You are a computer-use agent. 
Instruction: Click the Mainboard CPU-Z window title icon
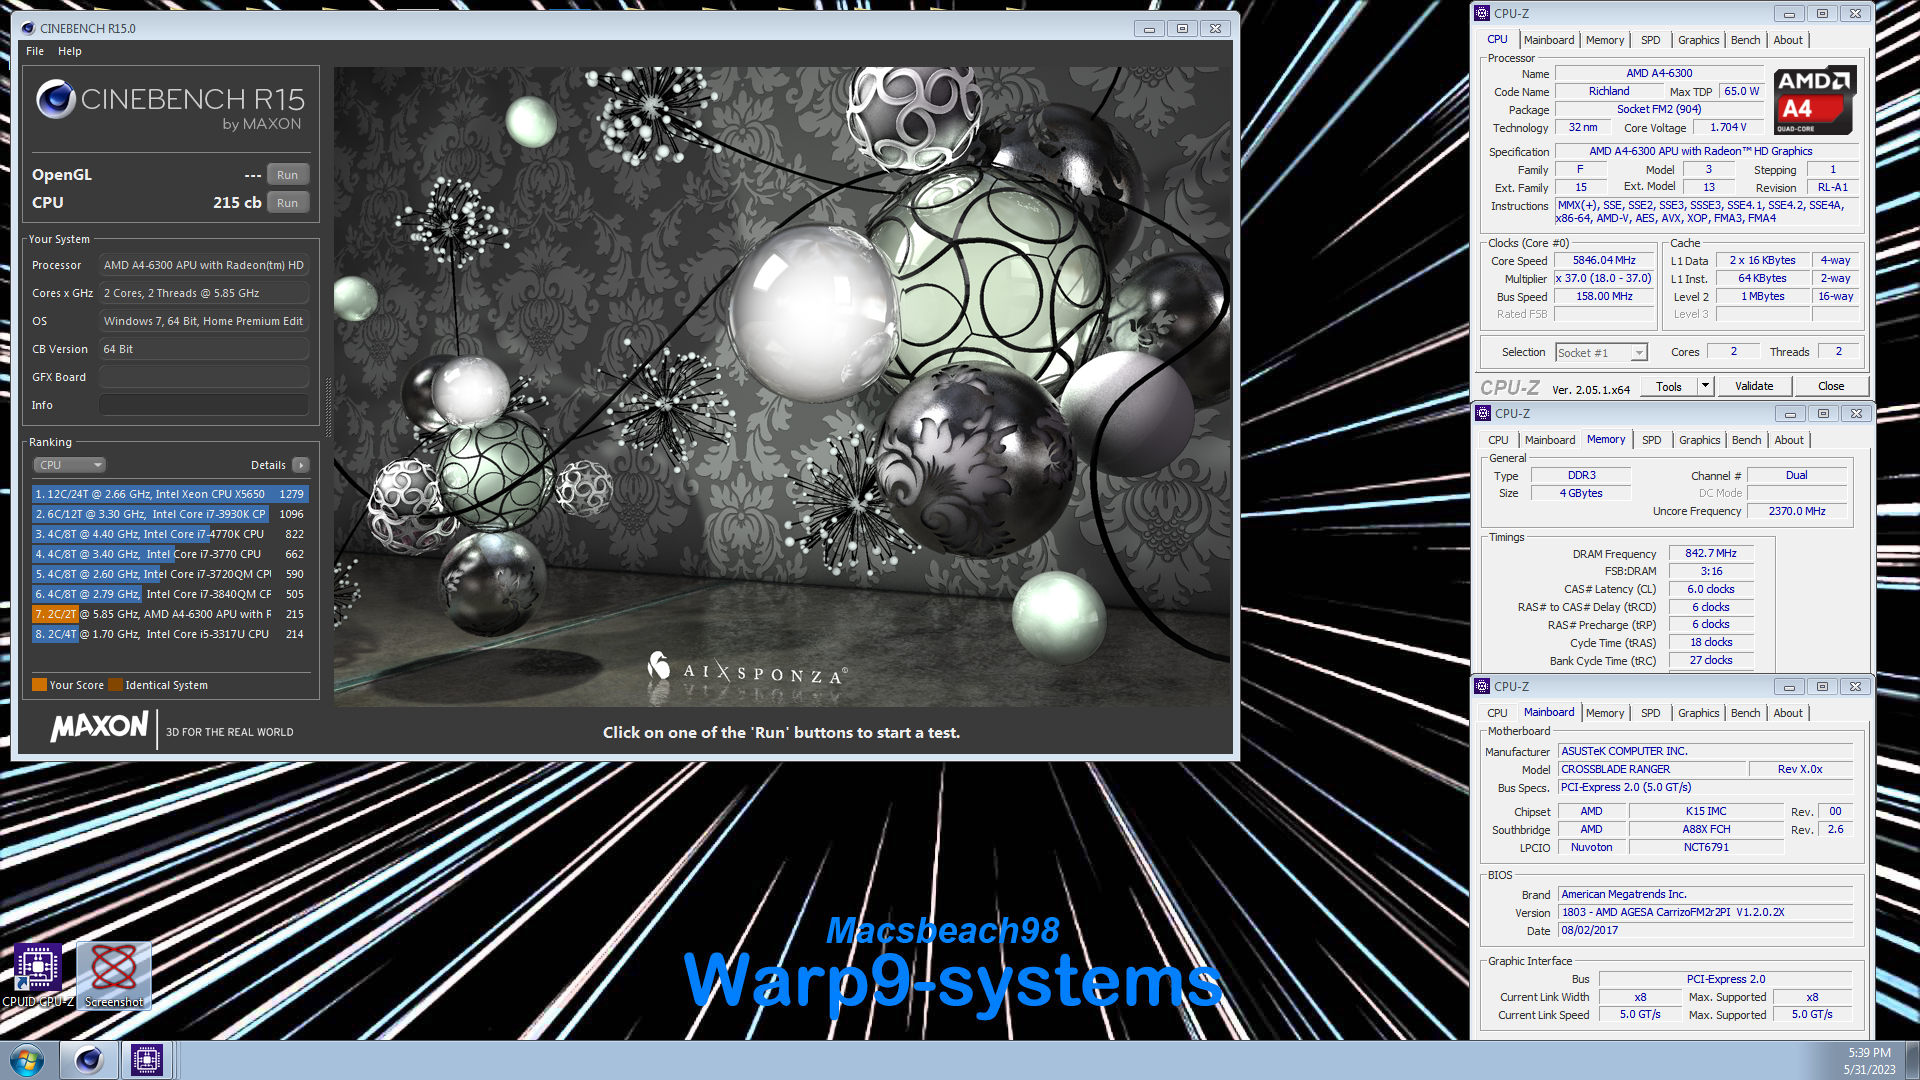click(1482, 686)
